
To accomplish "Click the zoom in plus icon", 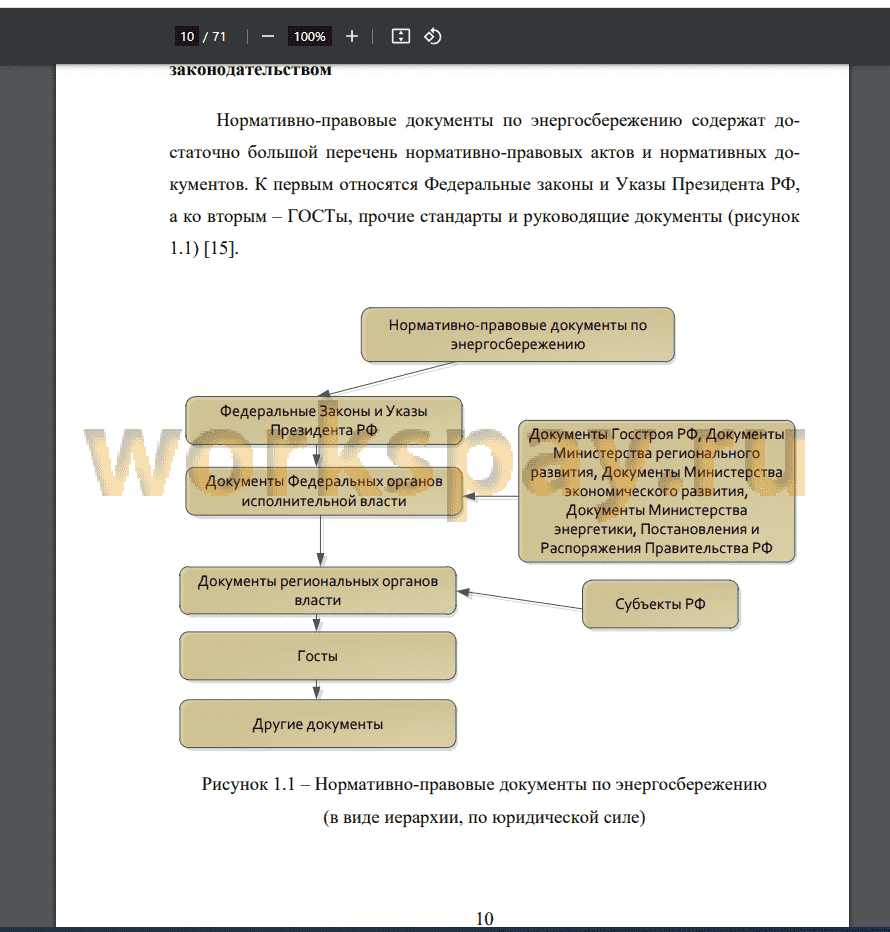I will point(352,37).
